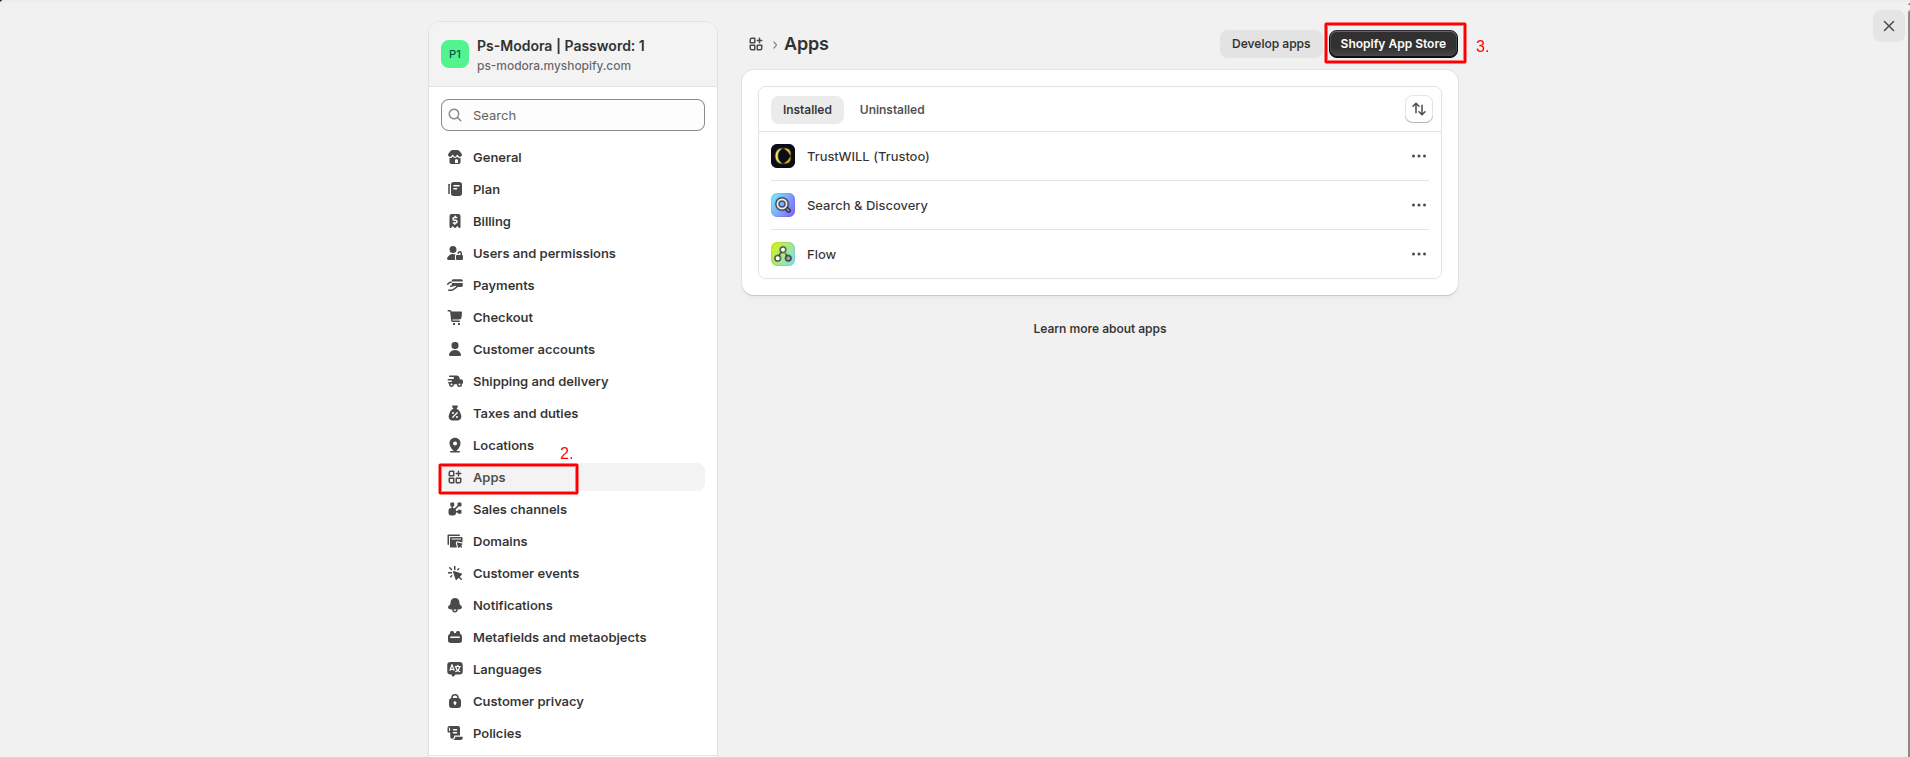Screen dimensions: 1910x757
Task: Open Plan settings
Action: coord(573,189)
